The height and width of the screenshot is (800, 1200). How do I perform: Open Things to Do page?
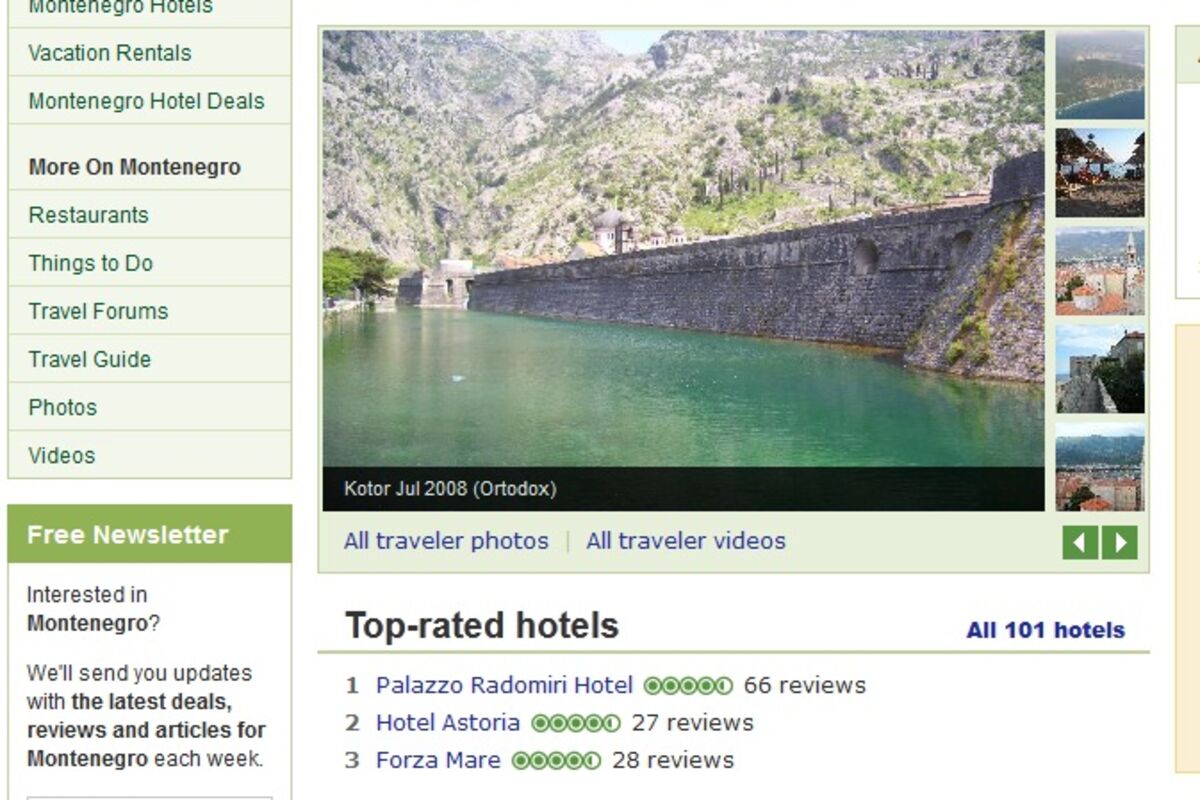click(x=90, y=263)
